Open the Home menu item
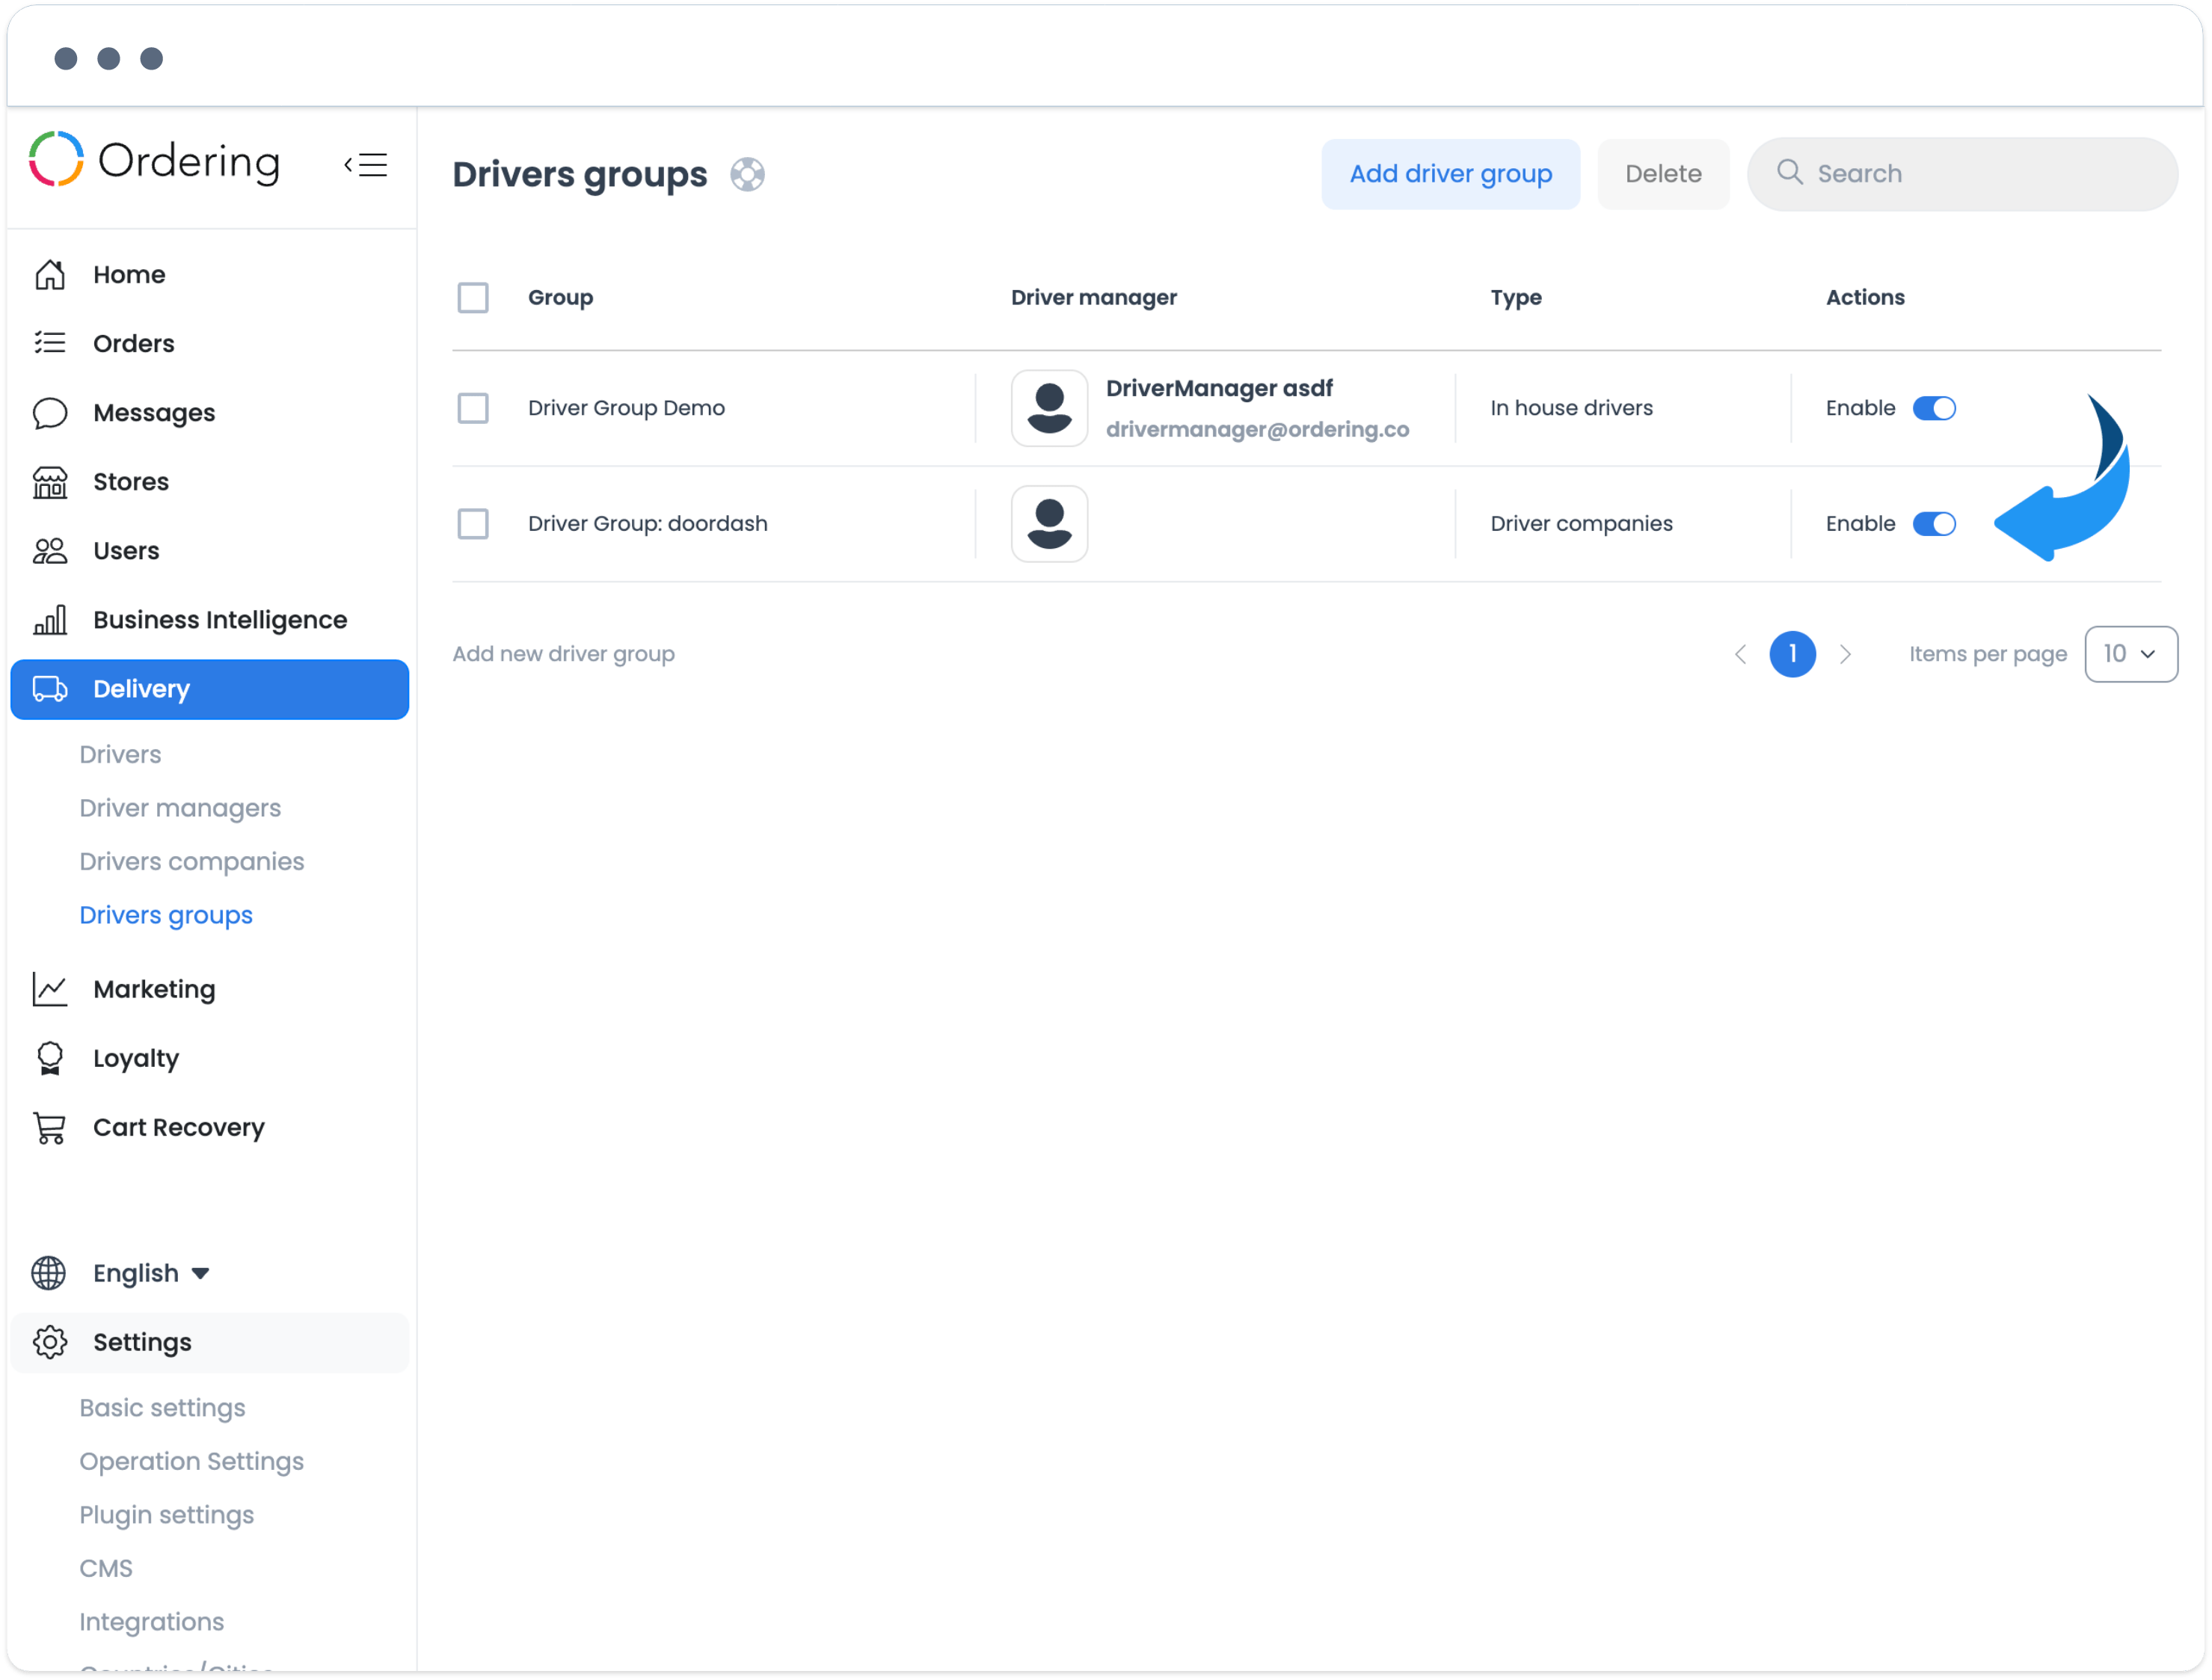Screen dimensions: 2212x1680 [209, 274]
